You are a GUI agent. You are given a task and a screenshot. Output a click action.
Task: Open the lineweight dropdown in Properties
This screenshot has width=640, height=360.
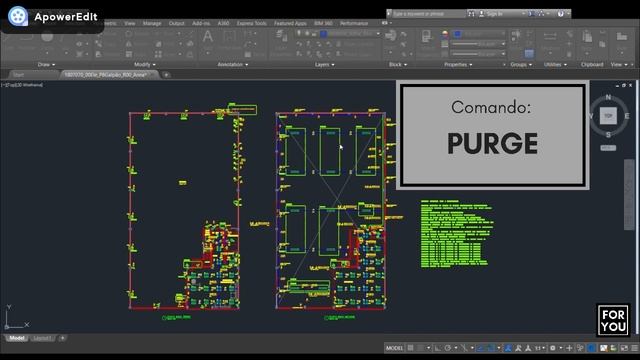[478, 44]
